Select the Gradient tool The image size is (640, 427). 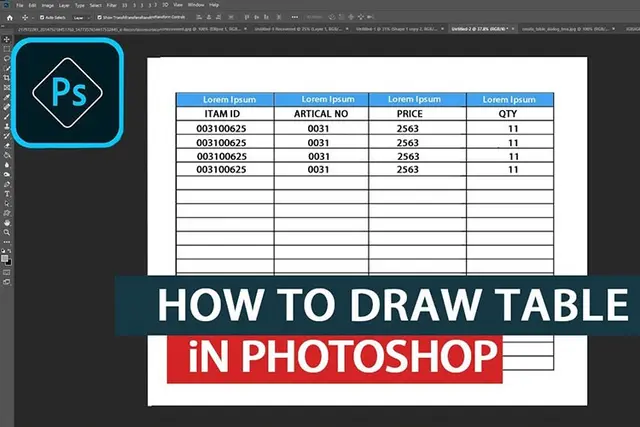point(7,155)
